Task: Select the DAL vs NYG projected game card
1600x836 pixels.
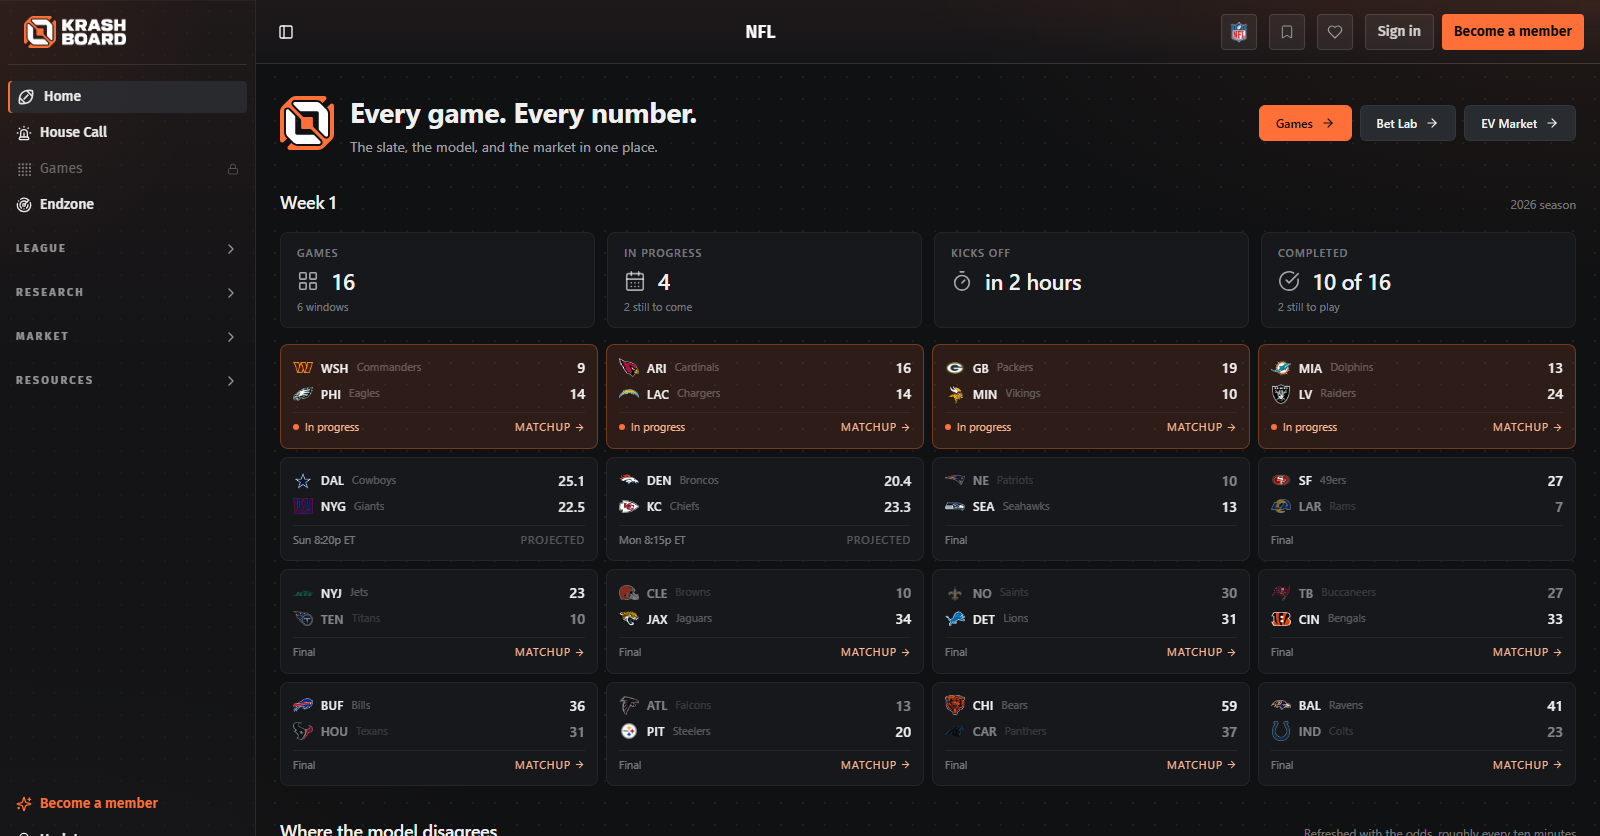Action: pyautogui.click(x=439, y=509)
